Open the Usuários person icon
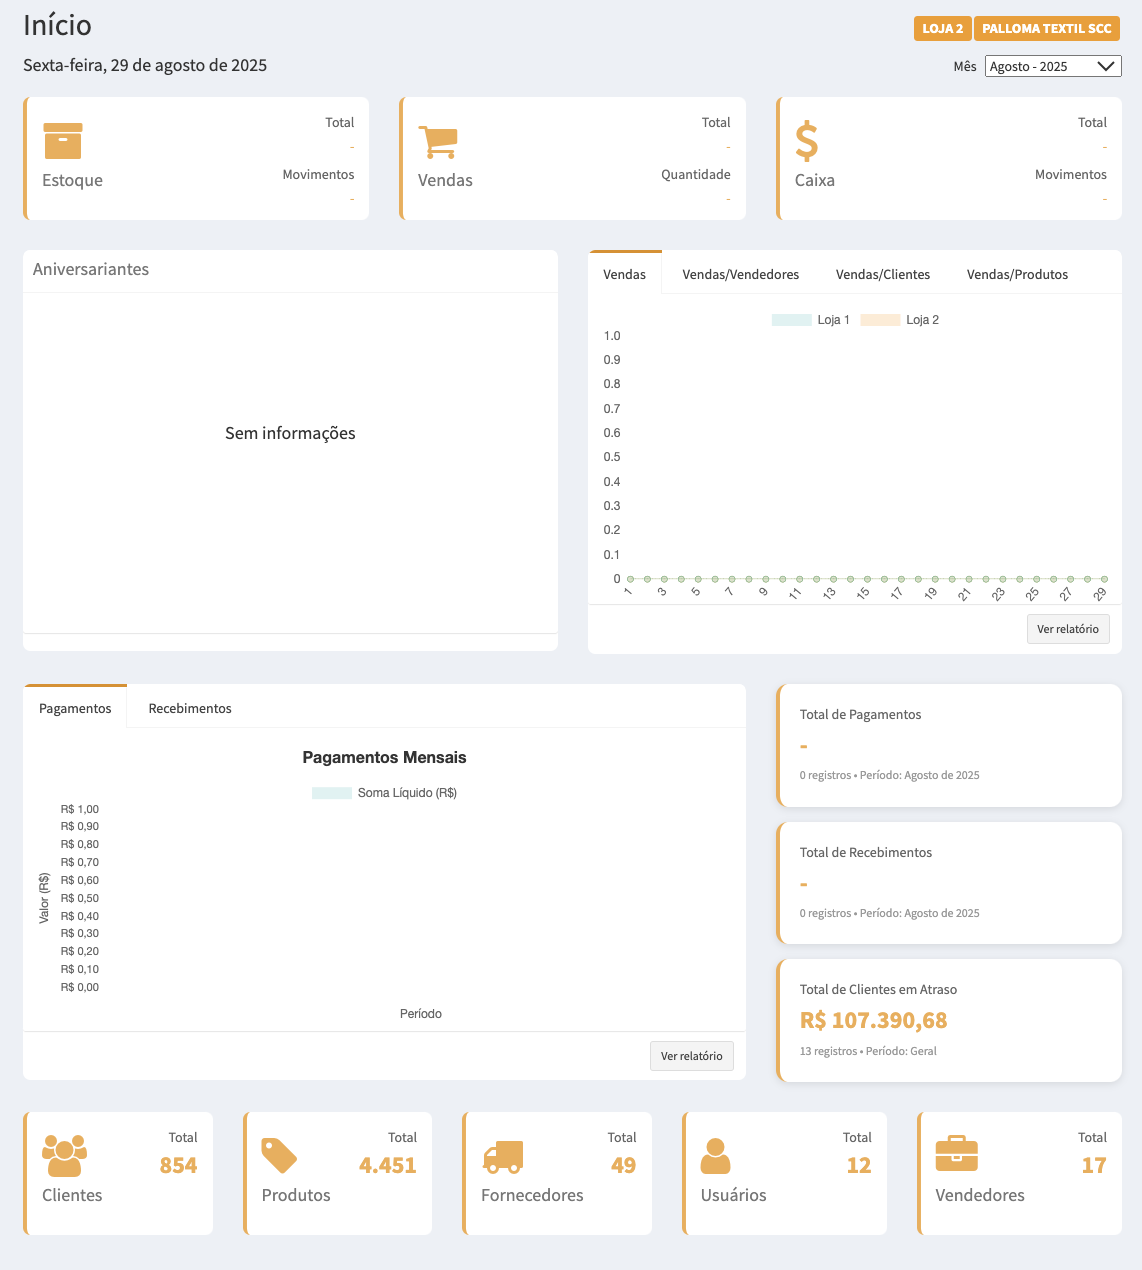 (715, 1156)
